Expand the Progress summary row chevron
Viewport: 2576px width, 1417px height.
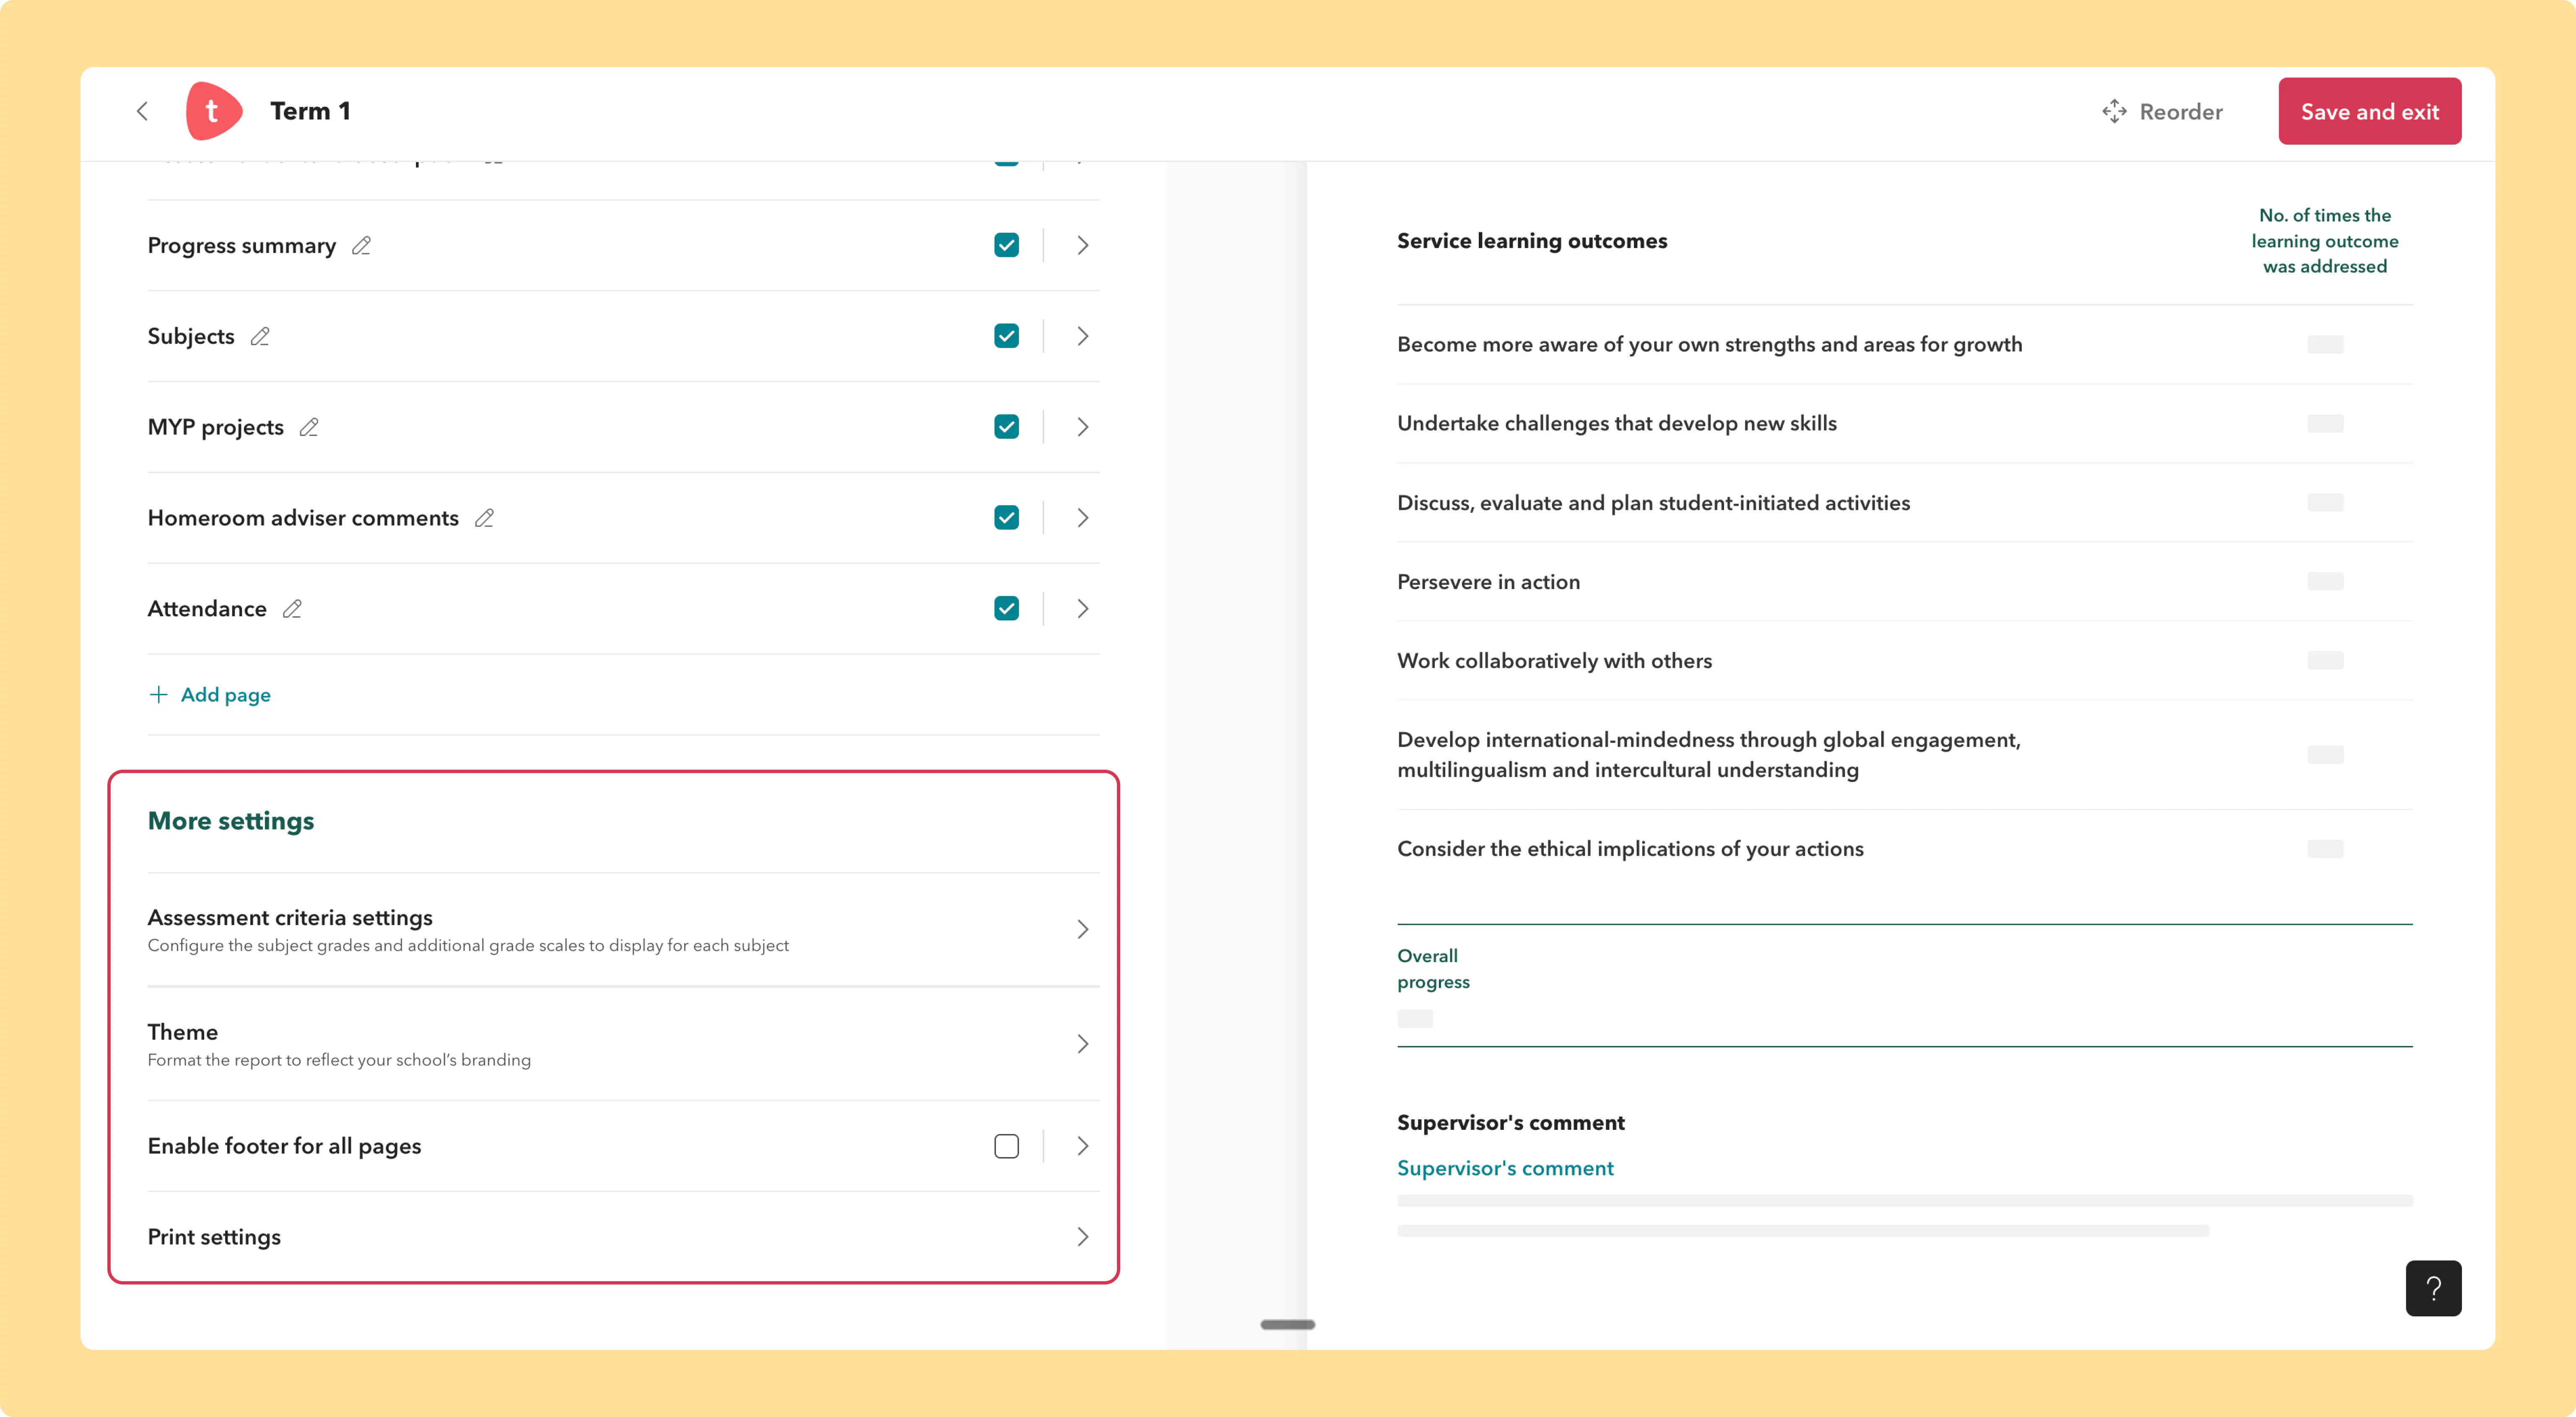pyautogui.click(x=1083, y=245)
